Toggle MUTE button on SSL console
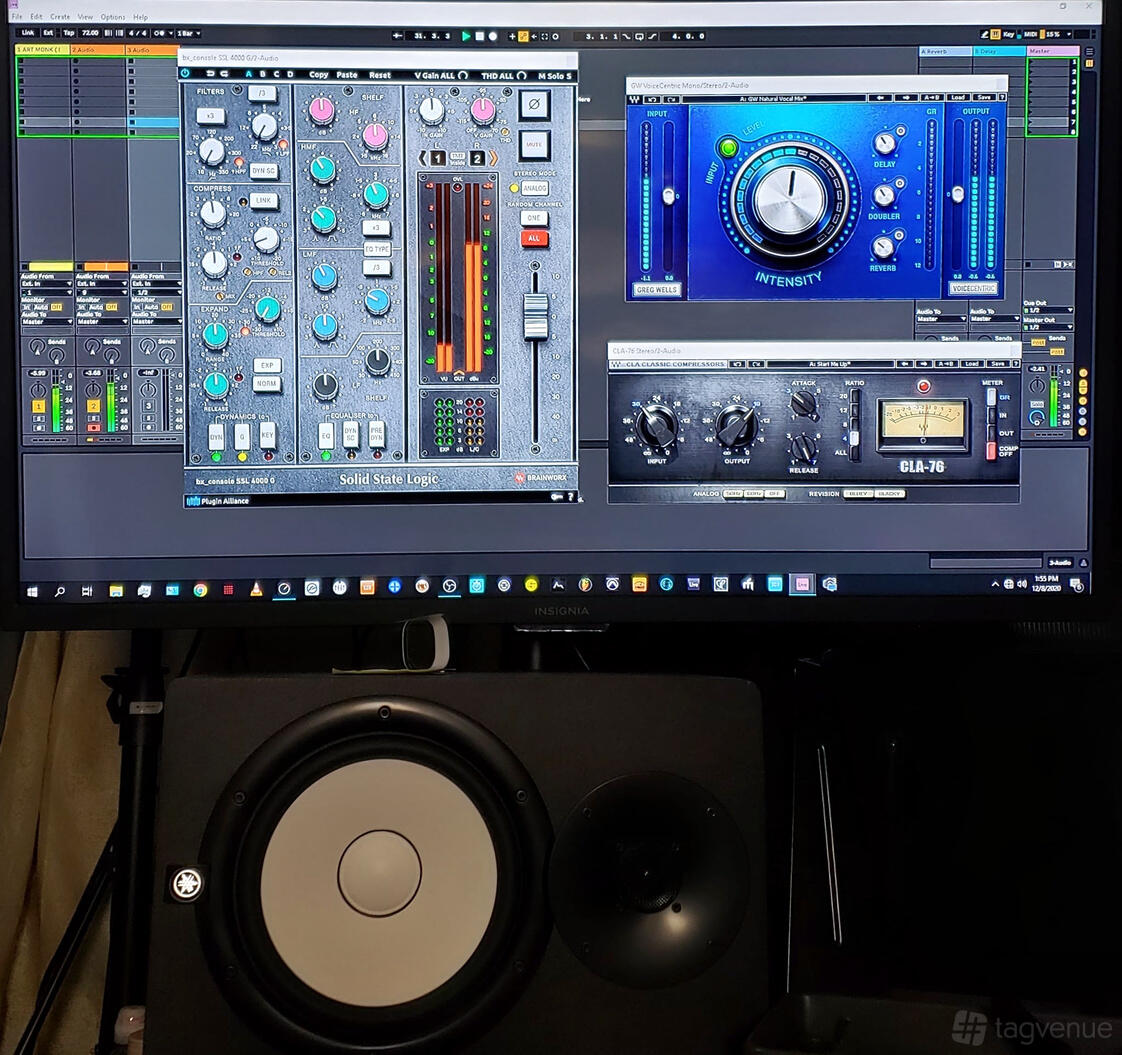 [x=535, y=144]
